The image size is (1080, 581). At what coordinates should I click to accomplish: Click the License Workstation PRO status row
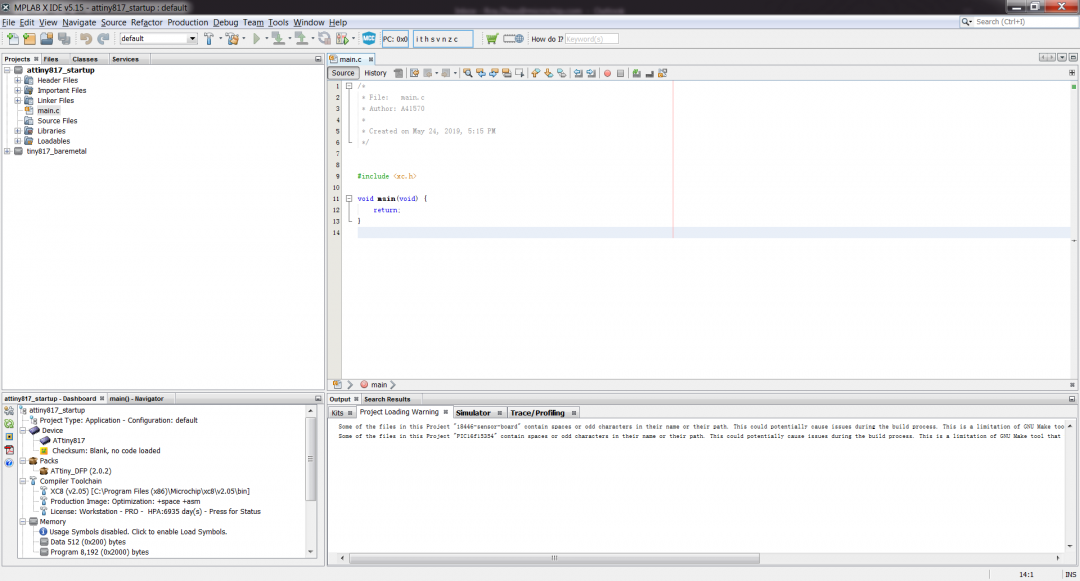(x=155, y=511)
